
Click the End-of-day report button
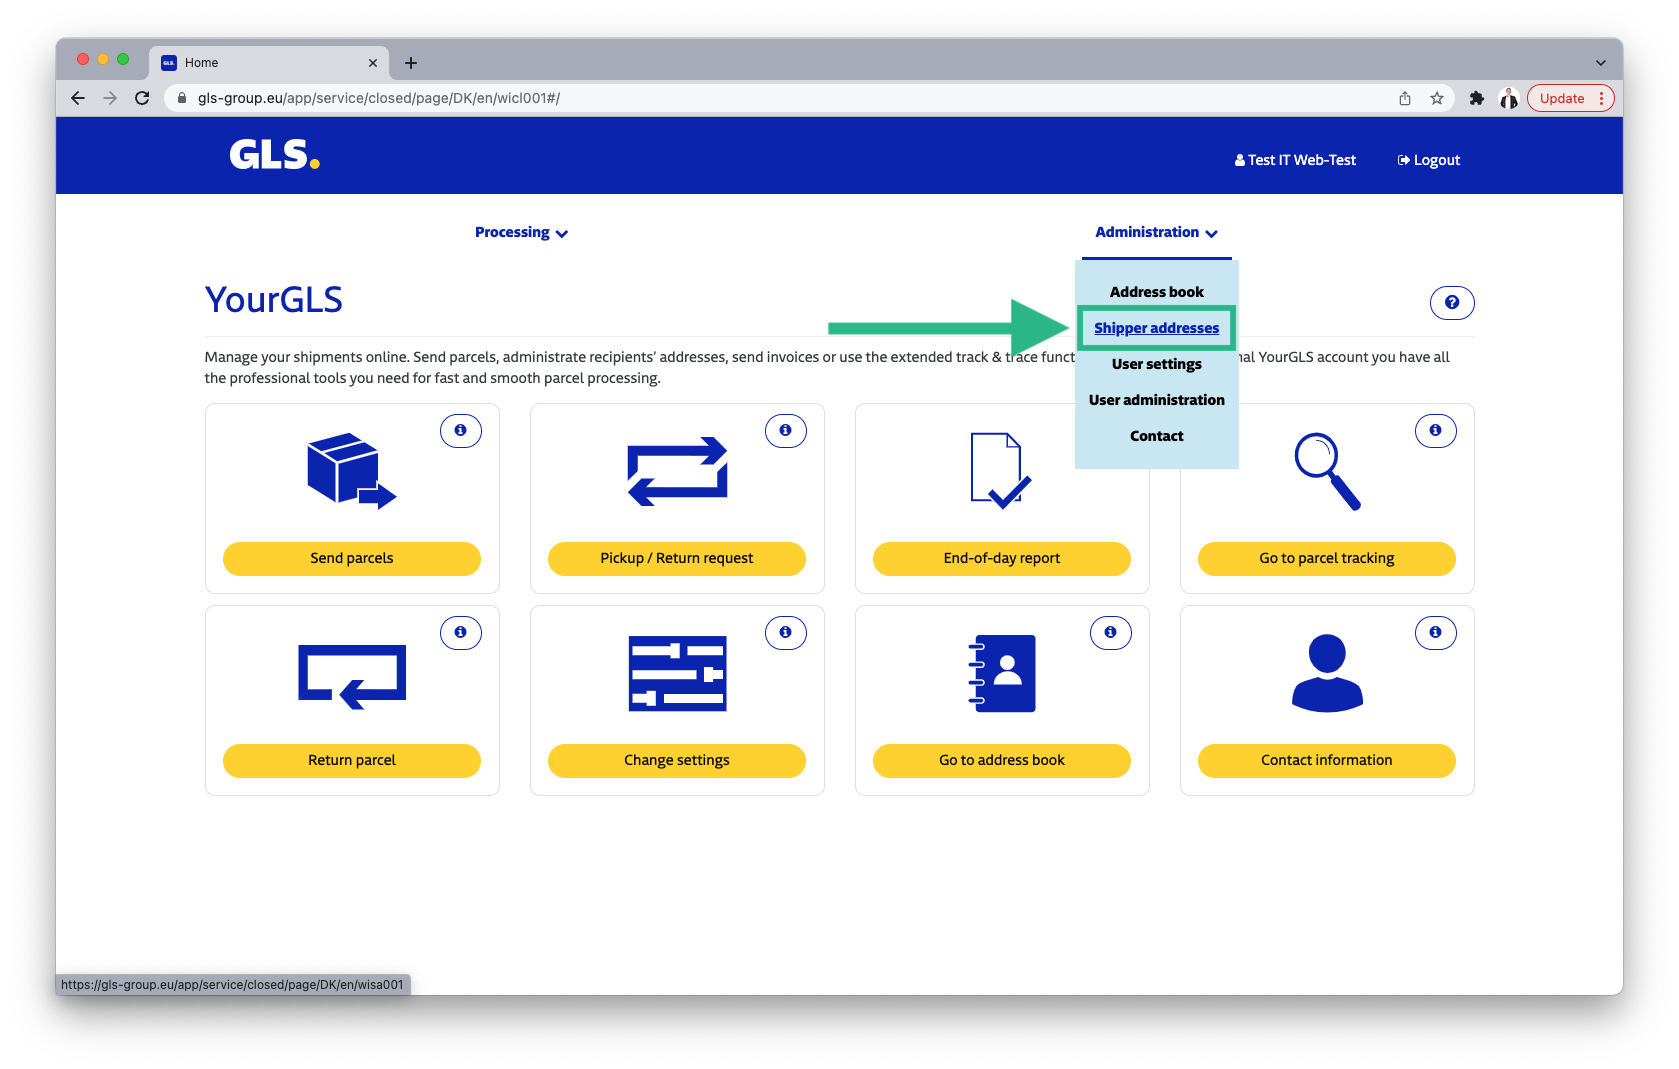[x=1002, y=558]
